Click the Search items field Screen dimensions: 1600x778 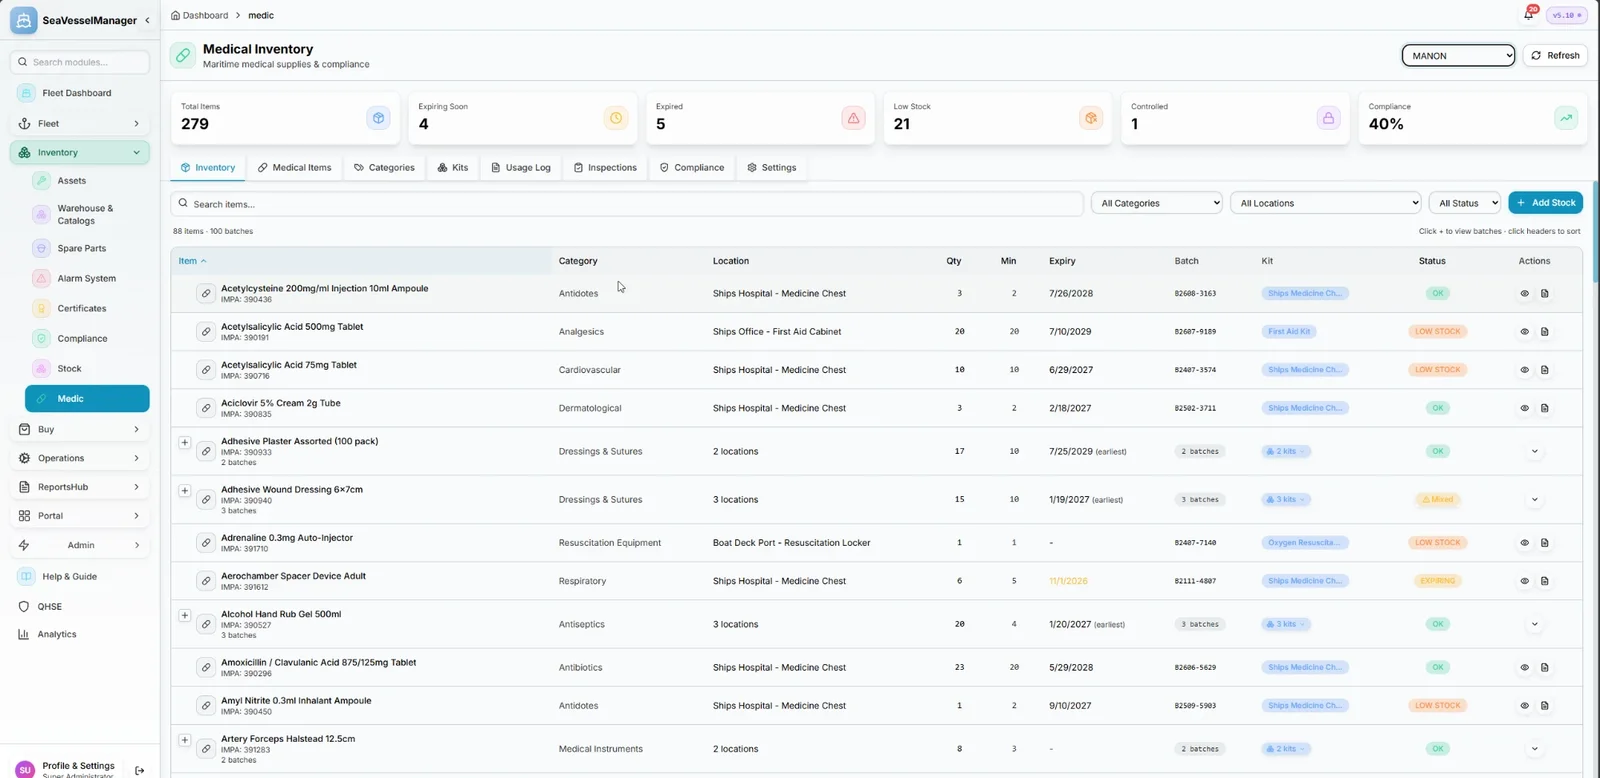pyautogui.click(x=627, y=204)
